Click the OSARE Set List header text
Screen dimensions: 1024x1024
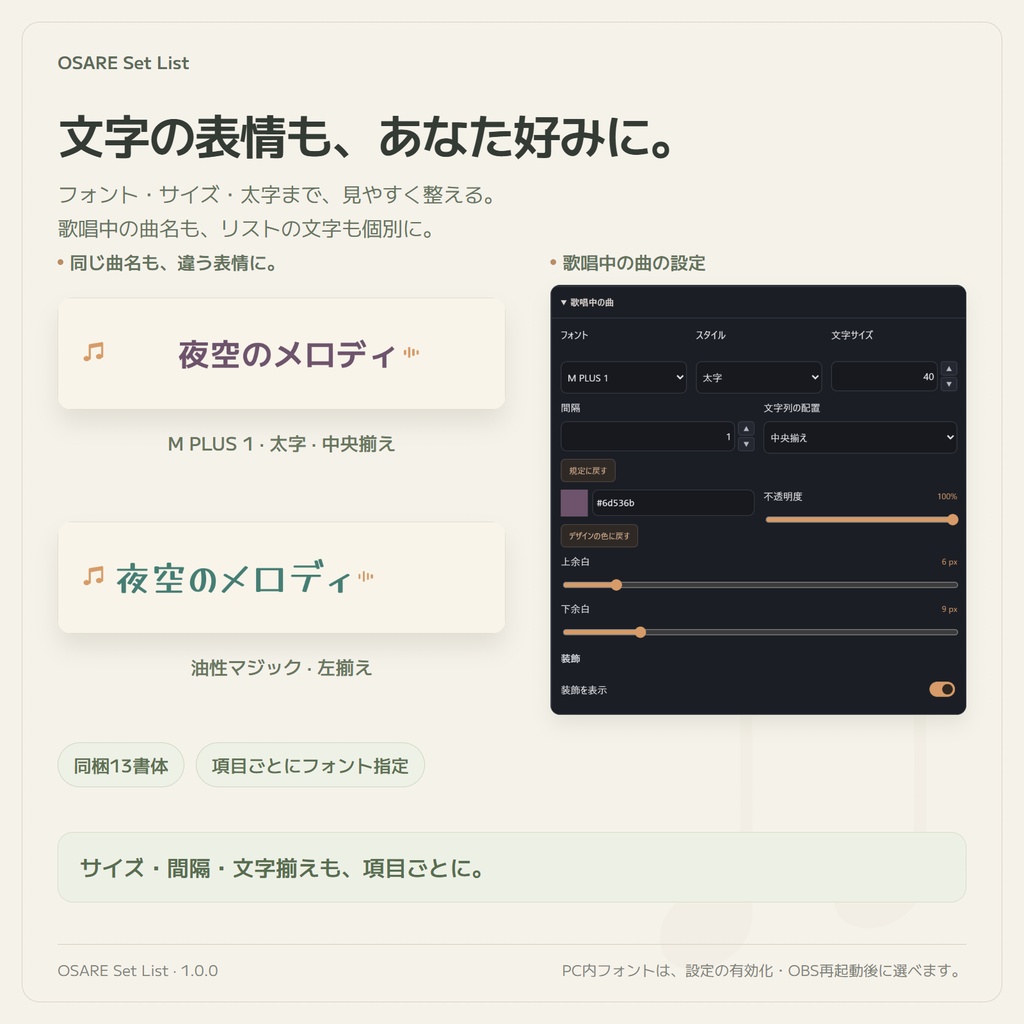(x=123, y=63)
